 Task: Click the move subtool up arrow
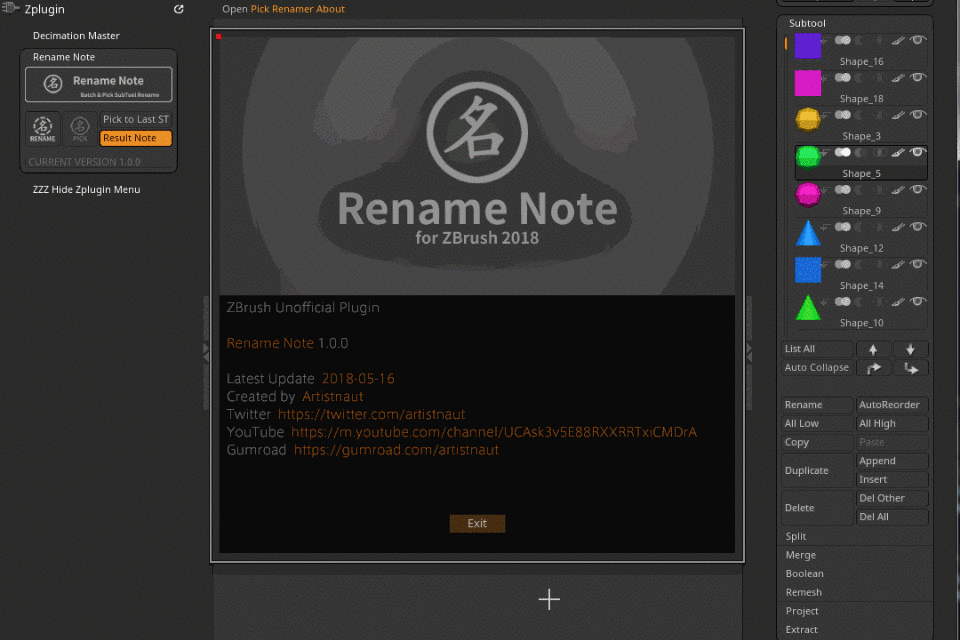point(873,349)
